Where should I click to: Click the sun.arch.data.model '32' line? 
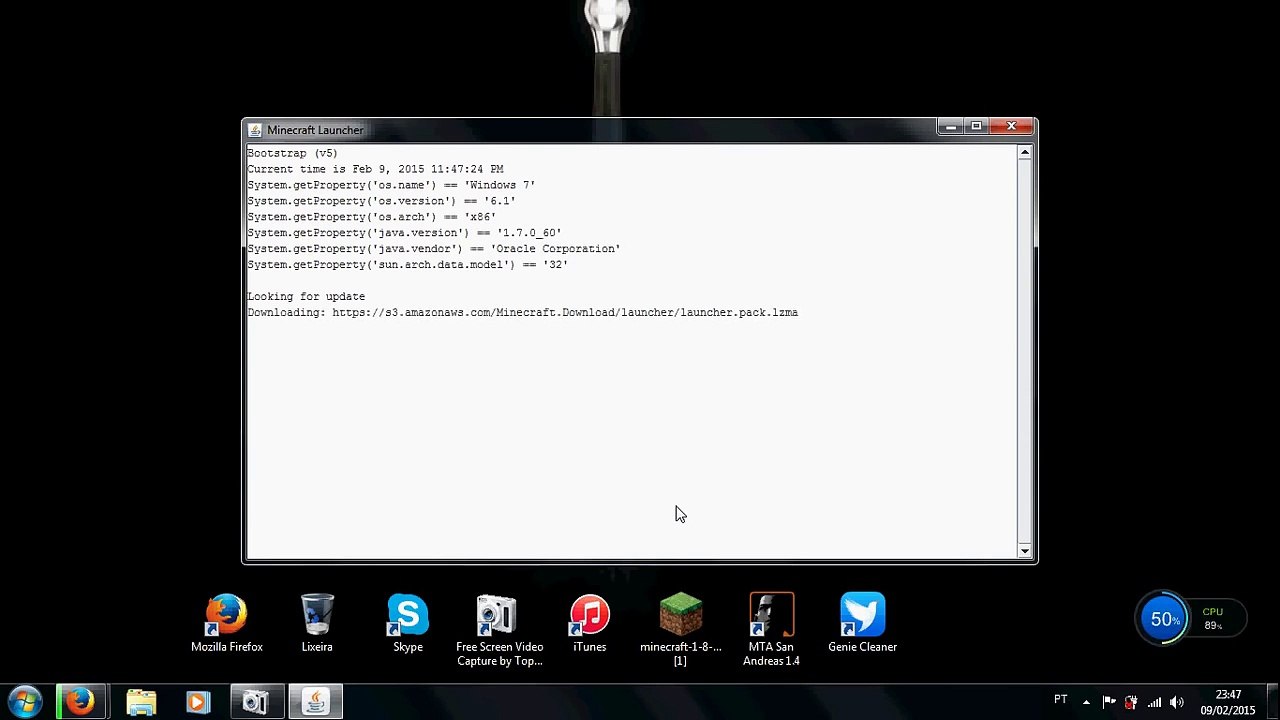407,265
